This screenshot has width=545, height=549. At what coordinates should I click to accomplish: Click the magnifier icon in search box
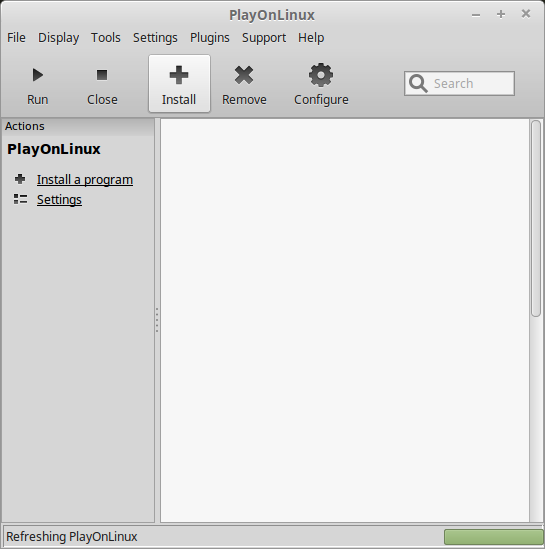tap(418, 84)
